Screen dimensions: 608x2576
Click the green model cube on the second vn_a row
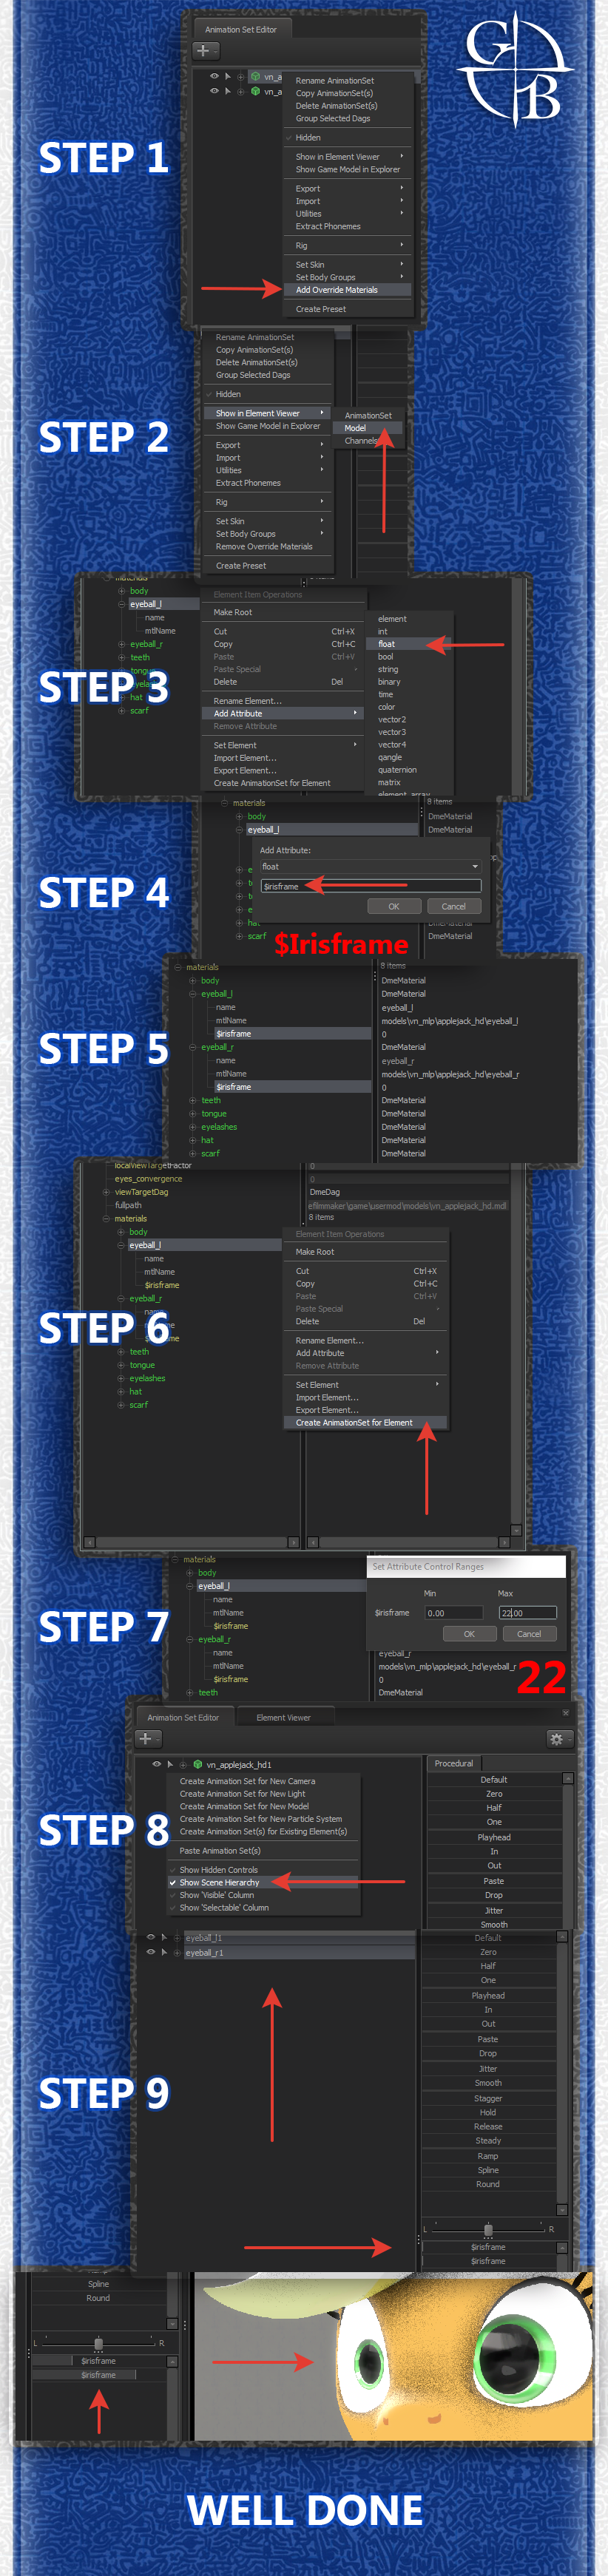click(x=255, y=91)
